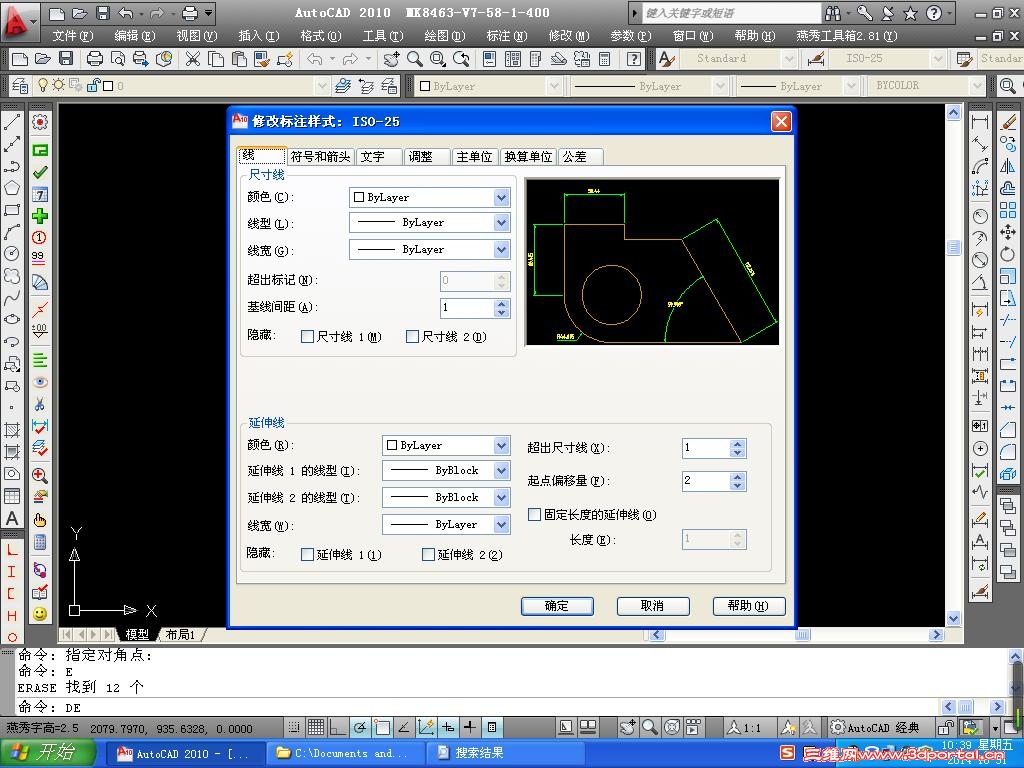Switch to 布局1 layout tab

point(180,634)
